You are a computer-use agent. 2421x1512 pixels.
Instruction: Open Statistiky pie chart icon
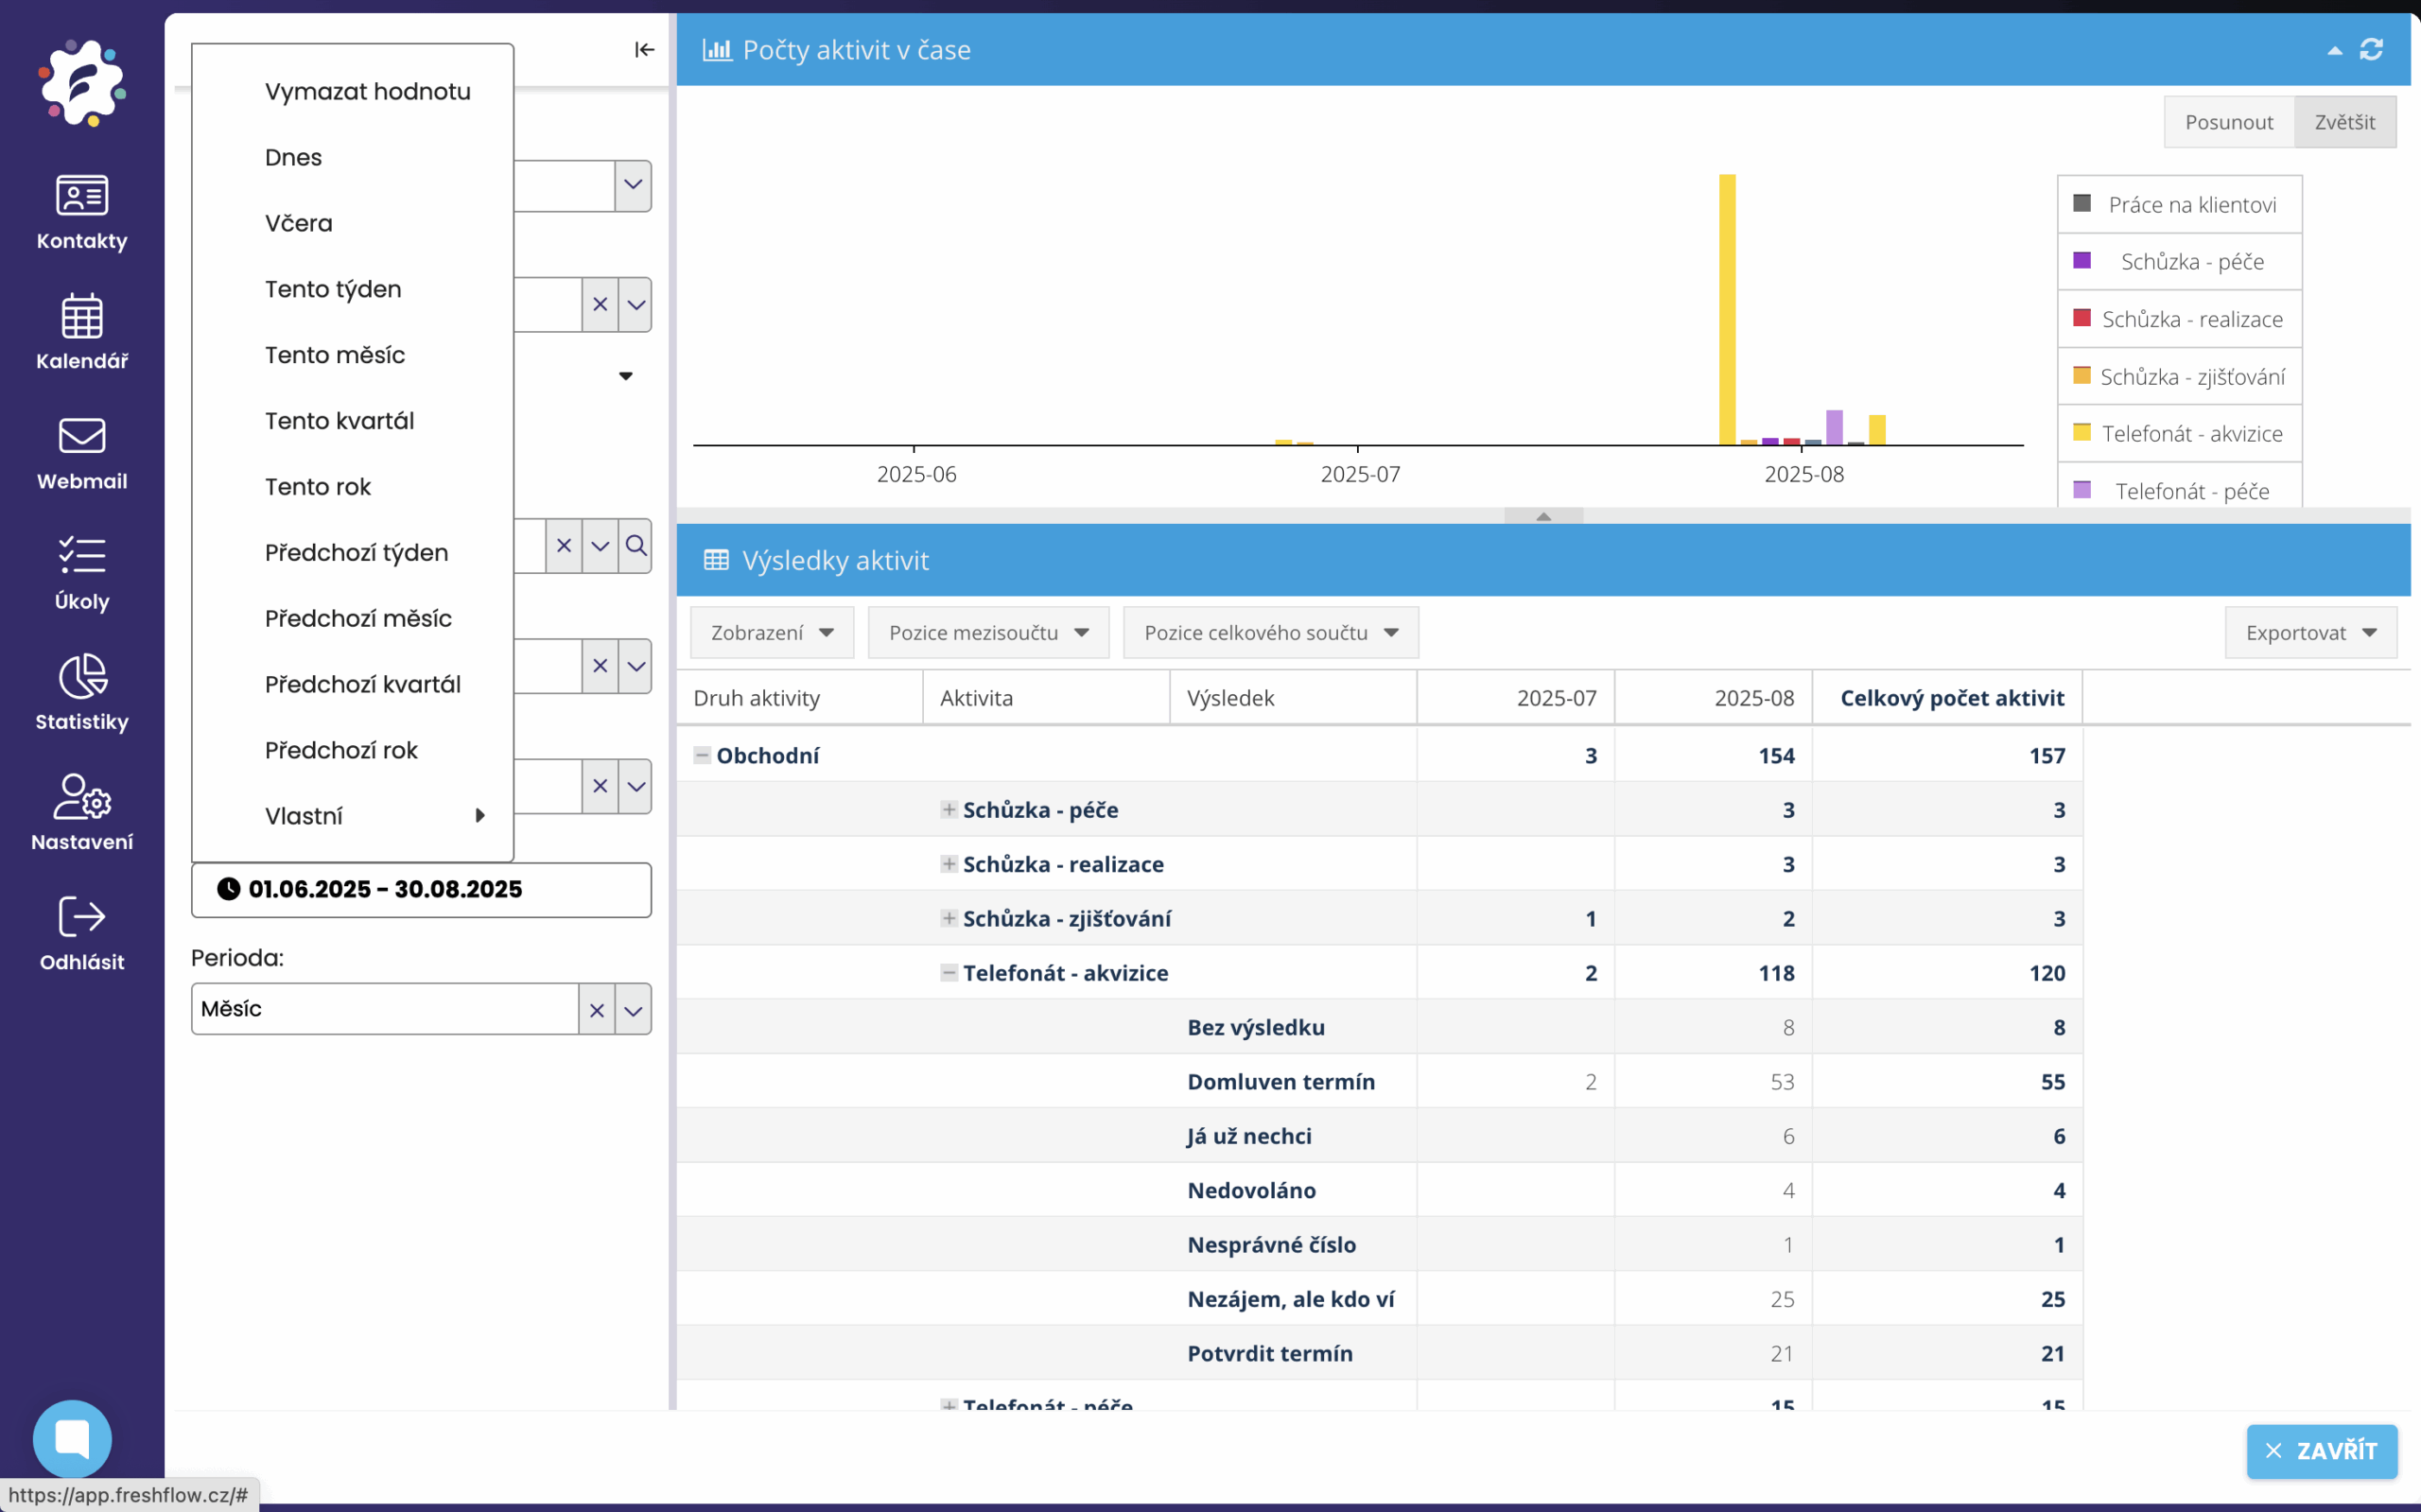click(82, 677)
